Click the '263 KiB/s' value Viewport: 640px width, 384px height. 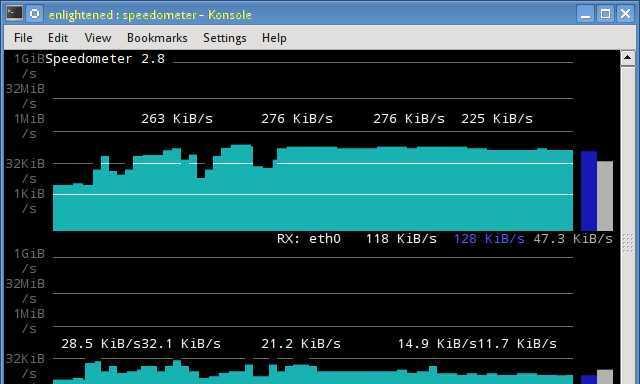pyautogui.click(x=177, y=119)
